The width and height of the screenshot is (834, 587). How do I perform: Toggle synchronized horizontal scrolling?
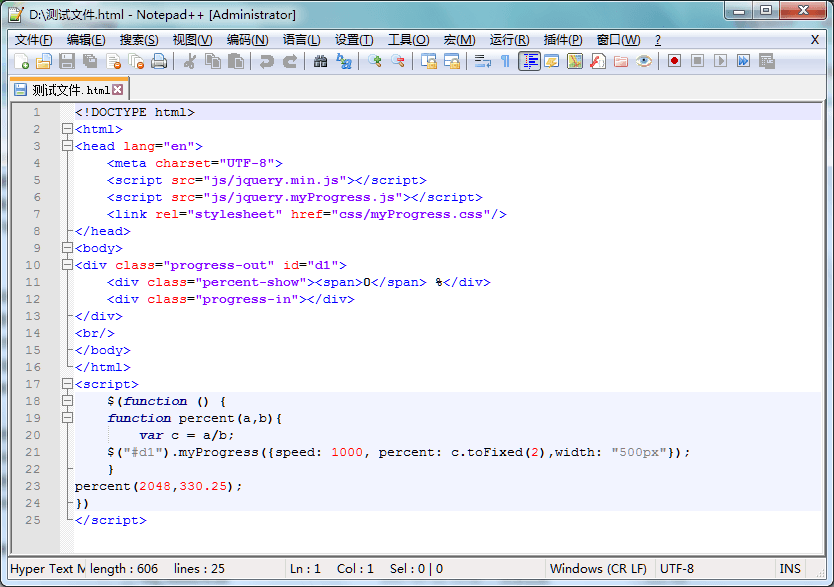pyautogui.click(x=452, y=62)
